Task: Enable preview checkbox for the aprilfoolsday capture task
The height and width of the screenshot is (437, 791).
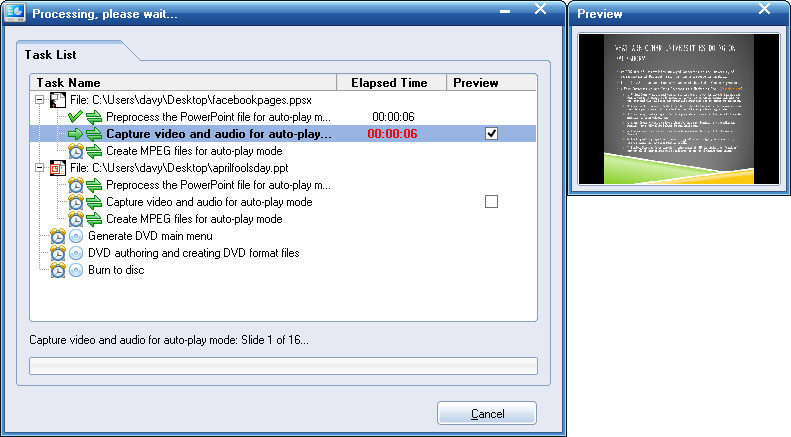Action: [x=491, y=202]
